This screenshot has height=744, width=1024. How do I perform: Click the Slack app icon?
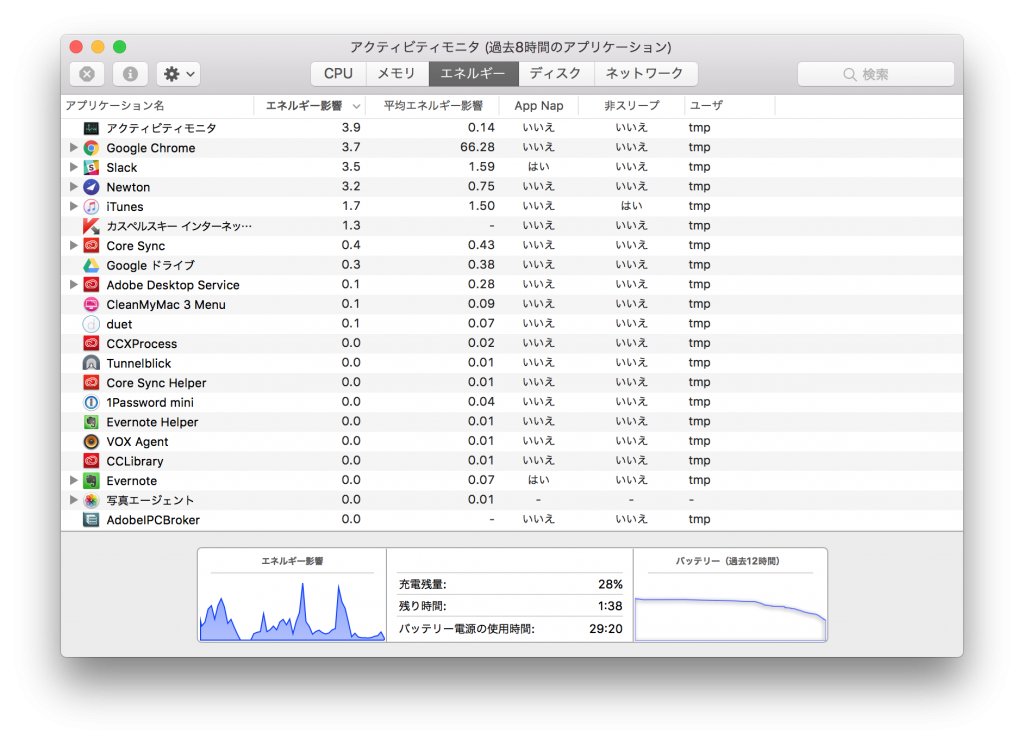tap(91, 167)
